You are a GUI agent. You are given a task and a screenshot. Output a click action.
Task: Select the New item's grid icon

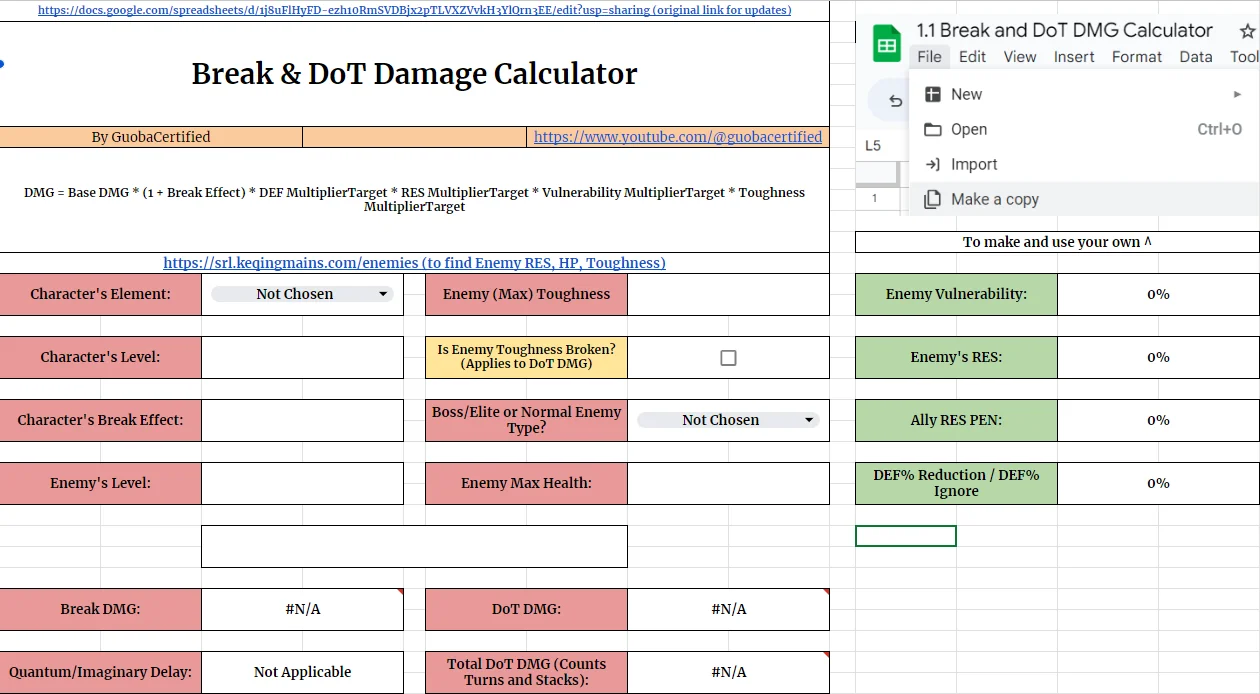[x=932, y=93]
